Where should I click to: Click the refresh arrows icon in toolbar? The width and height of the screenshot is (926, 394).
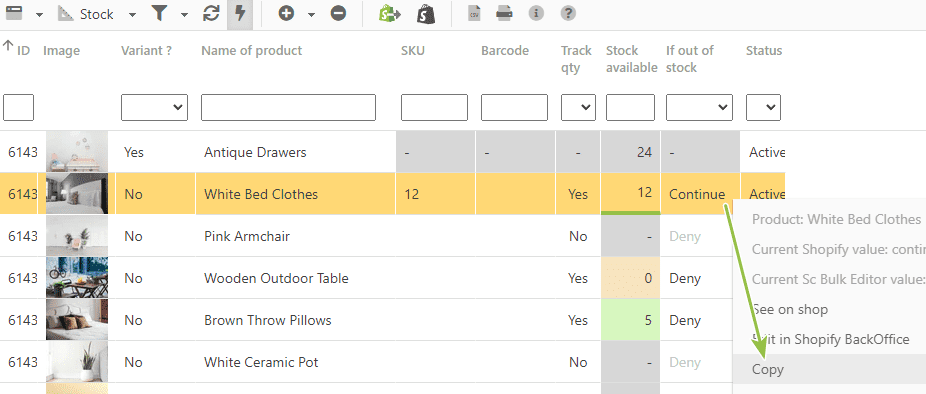(210, 13)
